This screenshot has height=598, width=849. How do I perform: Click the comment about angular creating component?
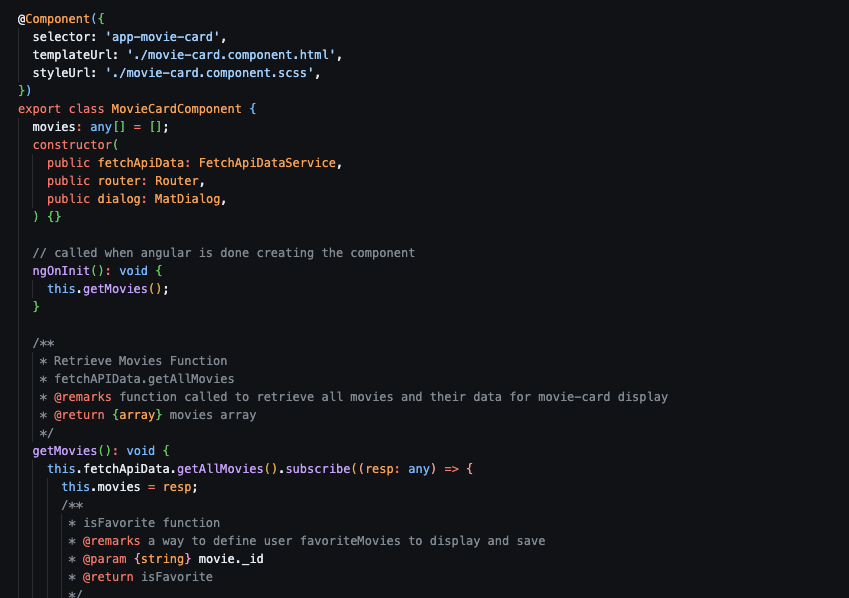tap(224, 253)
